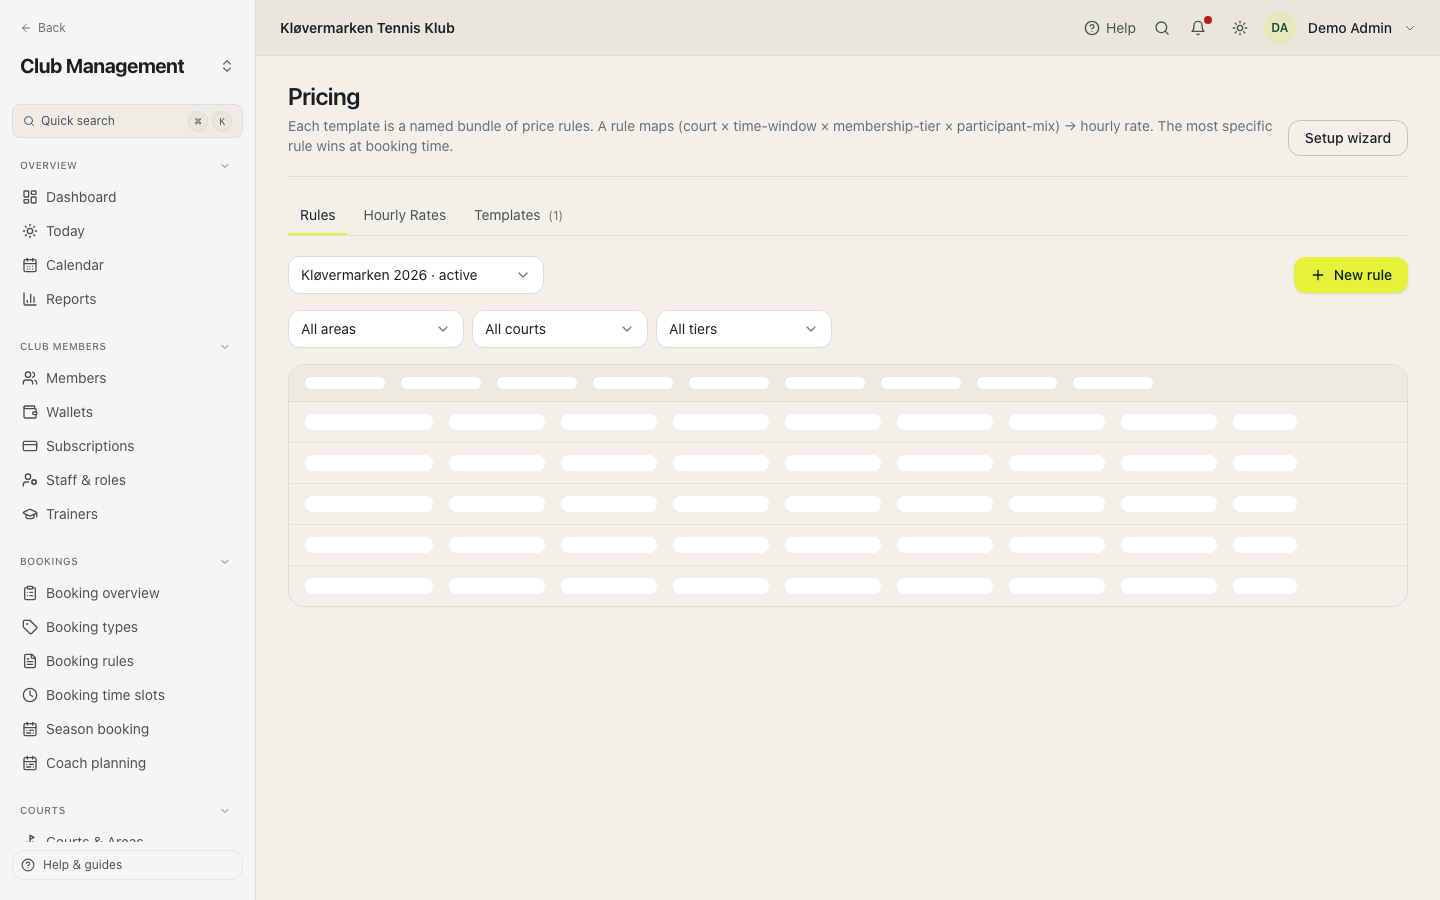Click the Back link
This screenshot has width=1440, height=900.
pos(43,28)
